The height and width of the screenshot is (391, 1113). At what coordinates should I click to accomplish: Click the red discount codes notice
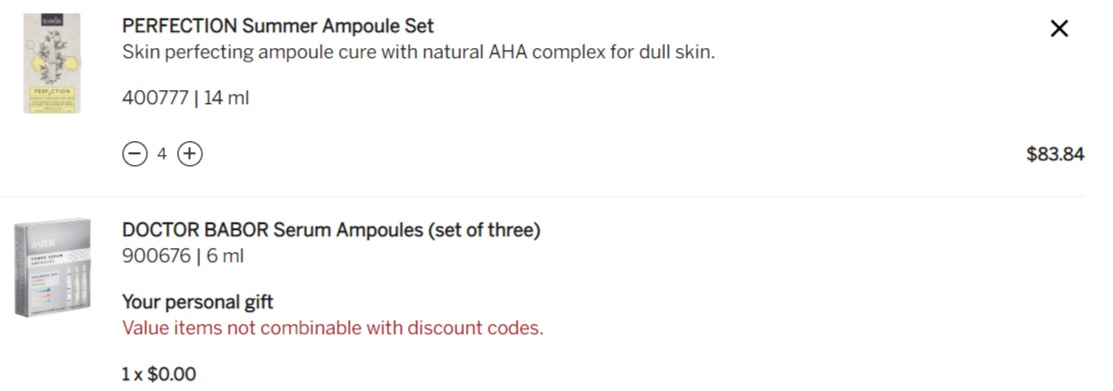point(332,328)
